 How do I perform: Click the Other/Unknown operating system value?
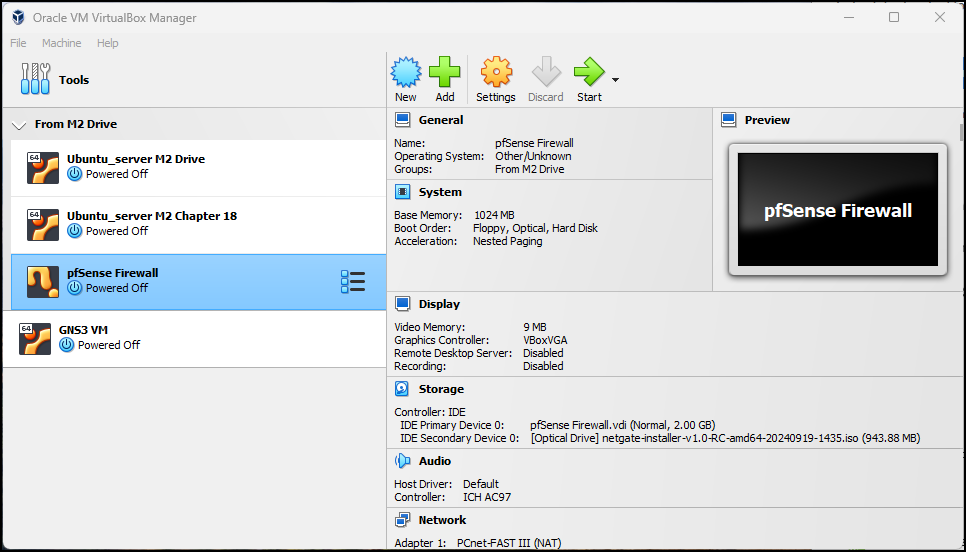pyautogui.click(x=533, y=156)
